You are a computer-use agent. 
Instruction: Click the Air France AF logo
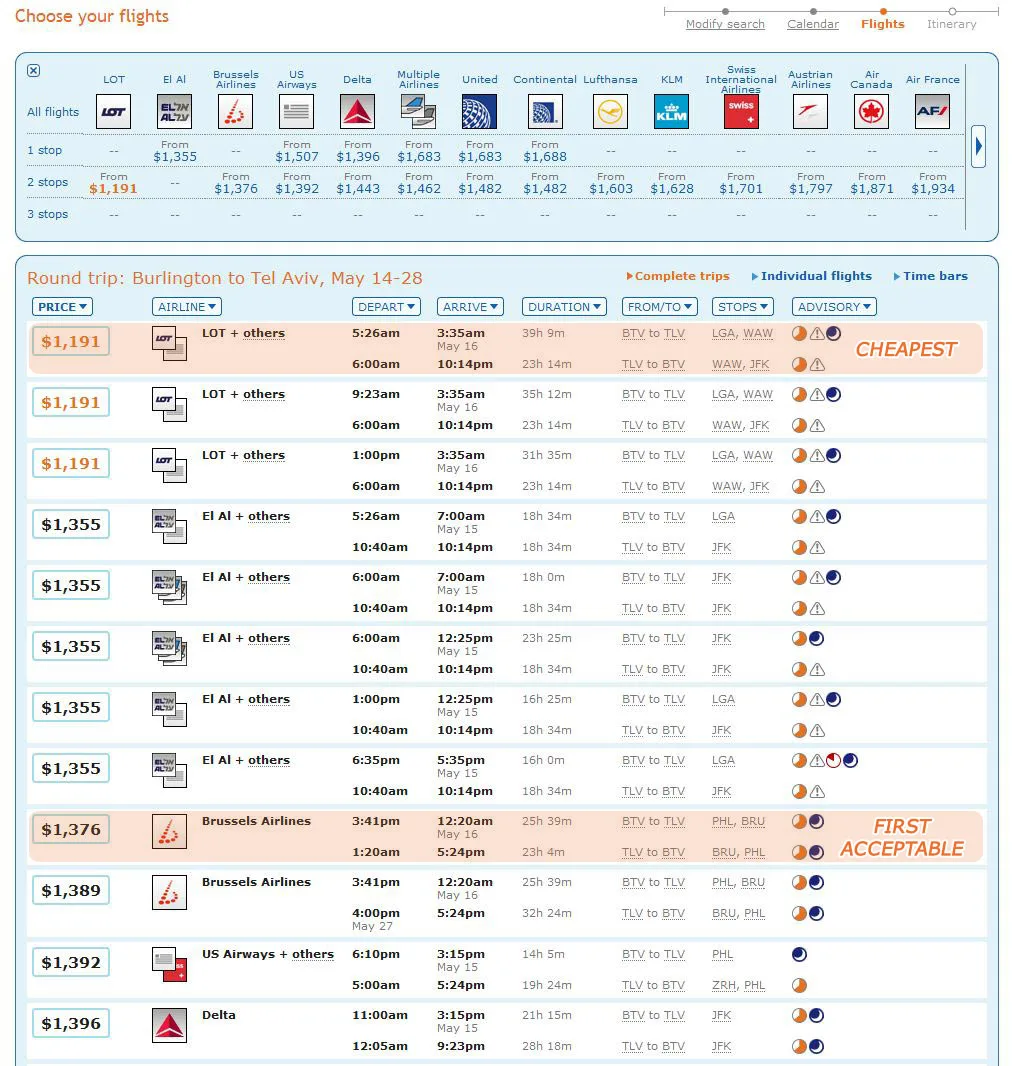pyautogui.click(x=932, y=111)
